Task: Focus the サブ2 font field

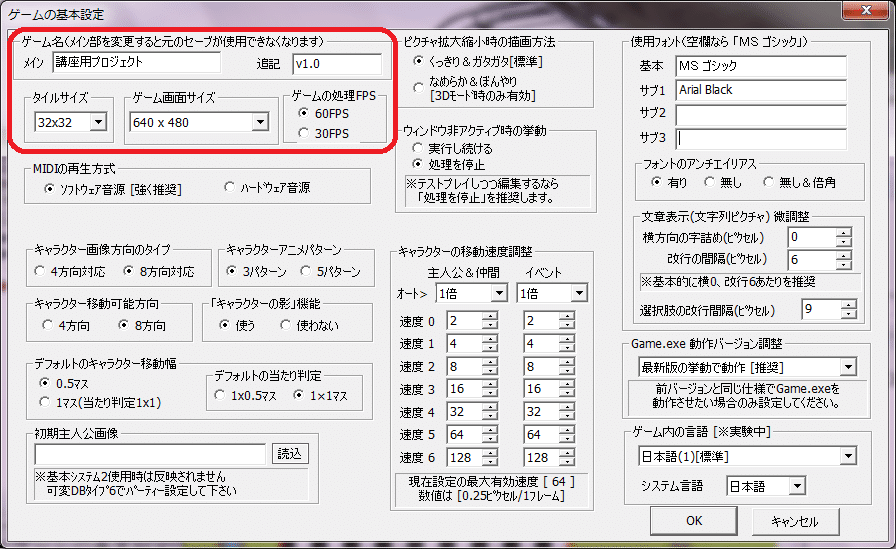Action: [x=761, y=114]
